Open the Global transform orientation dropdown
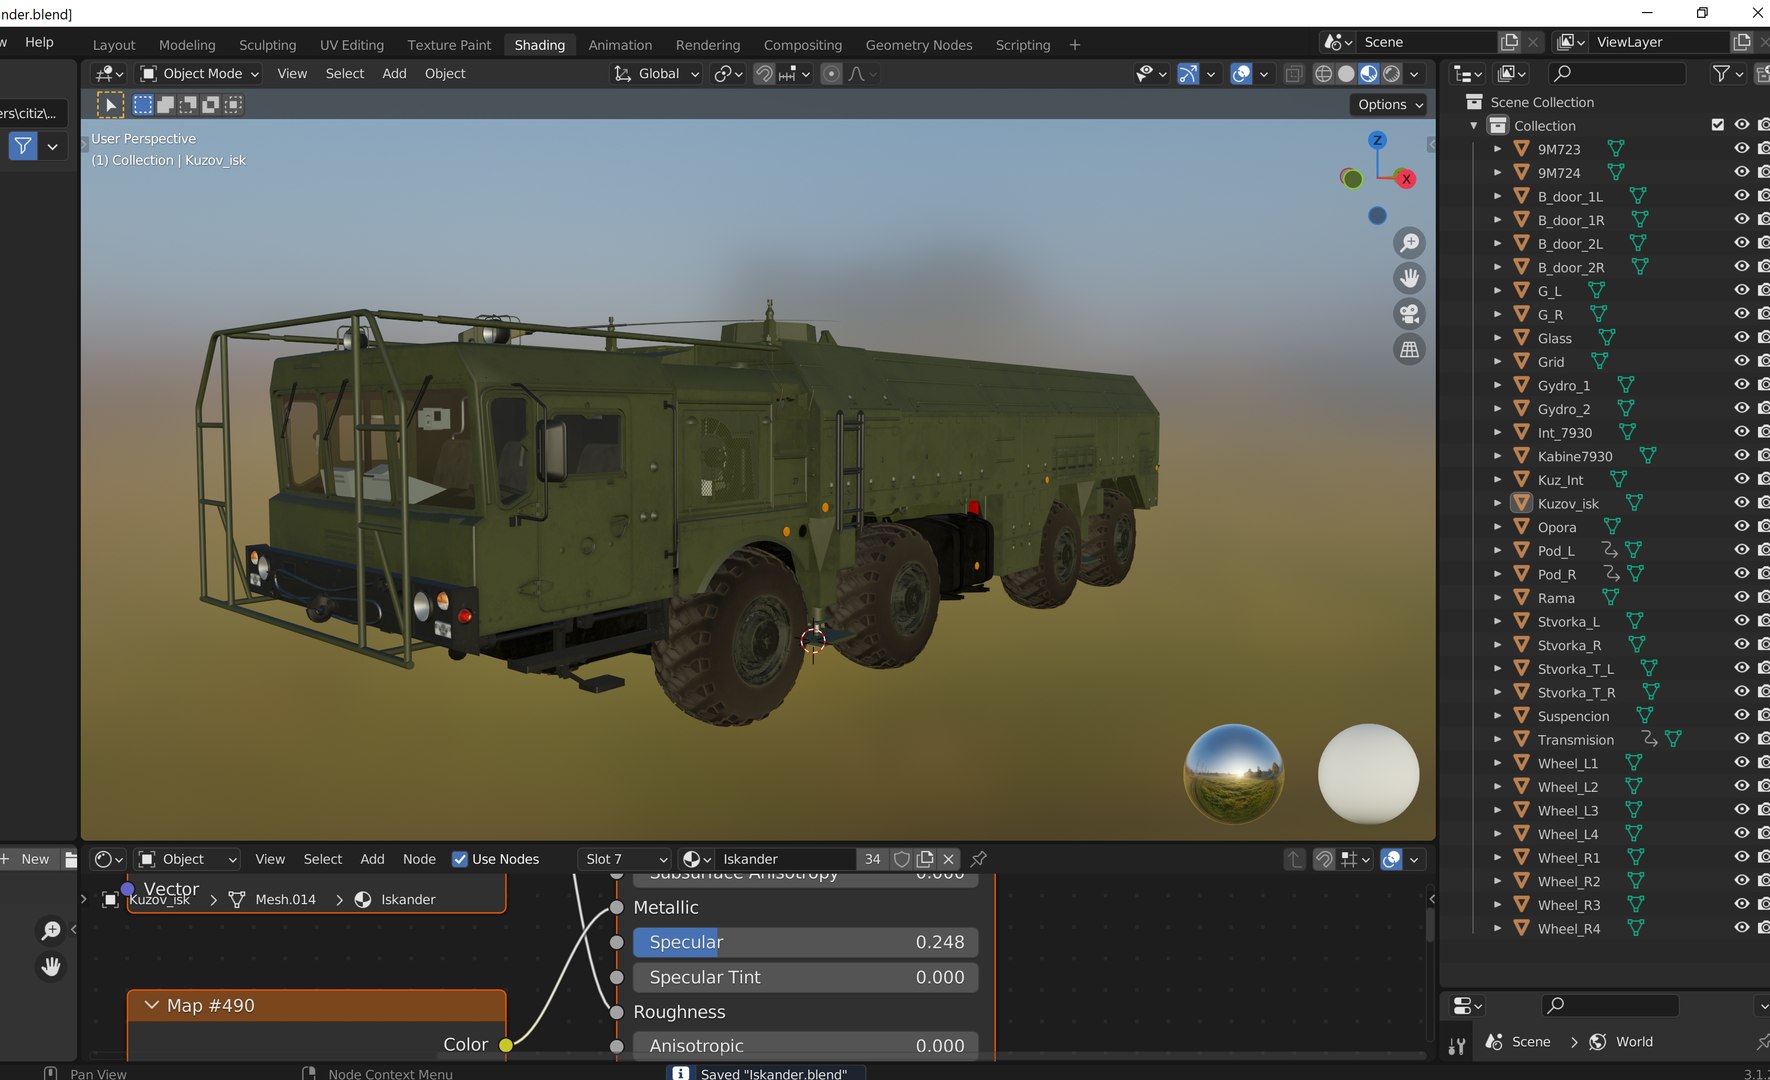 [x=656, y=74]
